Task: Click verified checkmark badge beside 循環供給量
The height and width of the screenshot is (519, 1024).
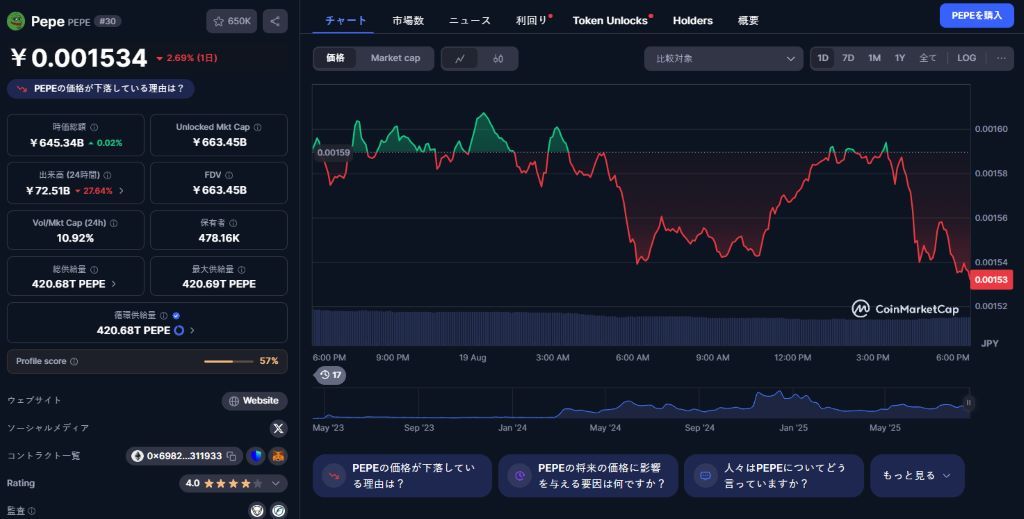Action: pyautogui.click(x=176, y=316)
